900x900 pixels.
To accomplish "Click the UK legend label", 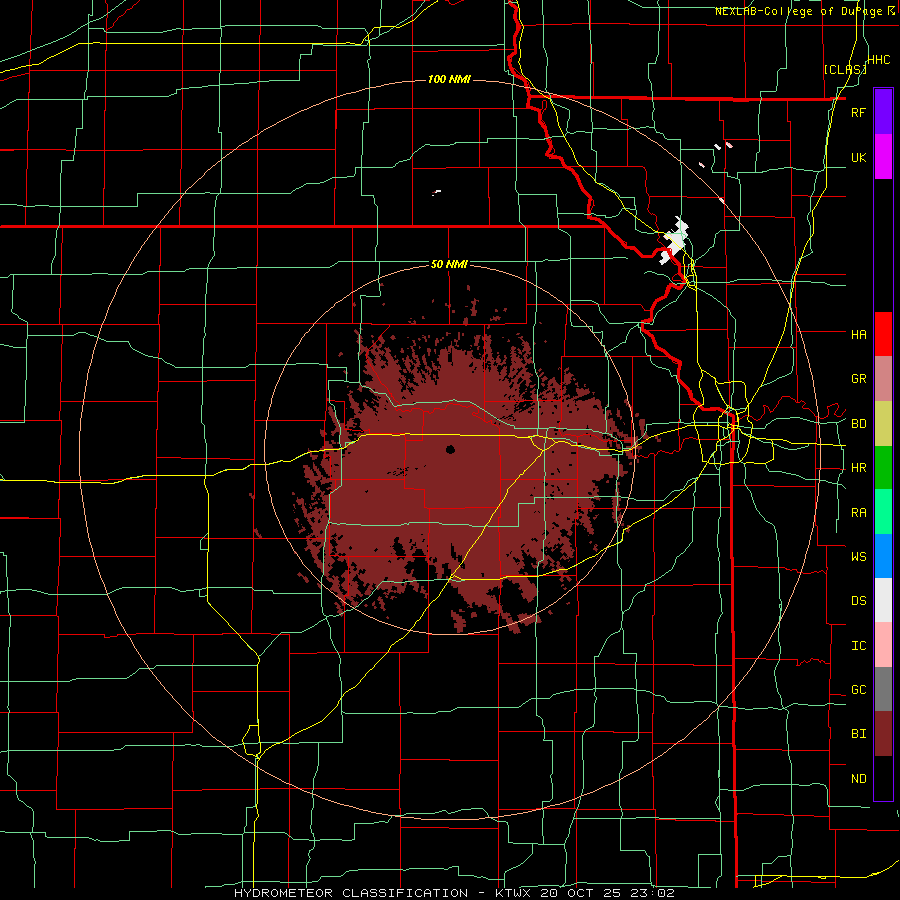I will coord(859,157).
